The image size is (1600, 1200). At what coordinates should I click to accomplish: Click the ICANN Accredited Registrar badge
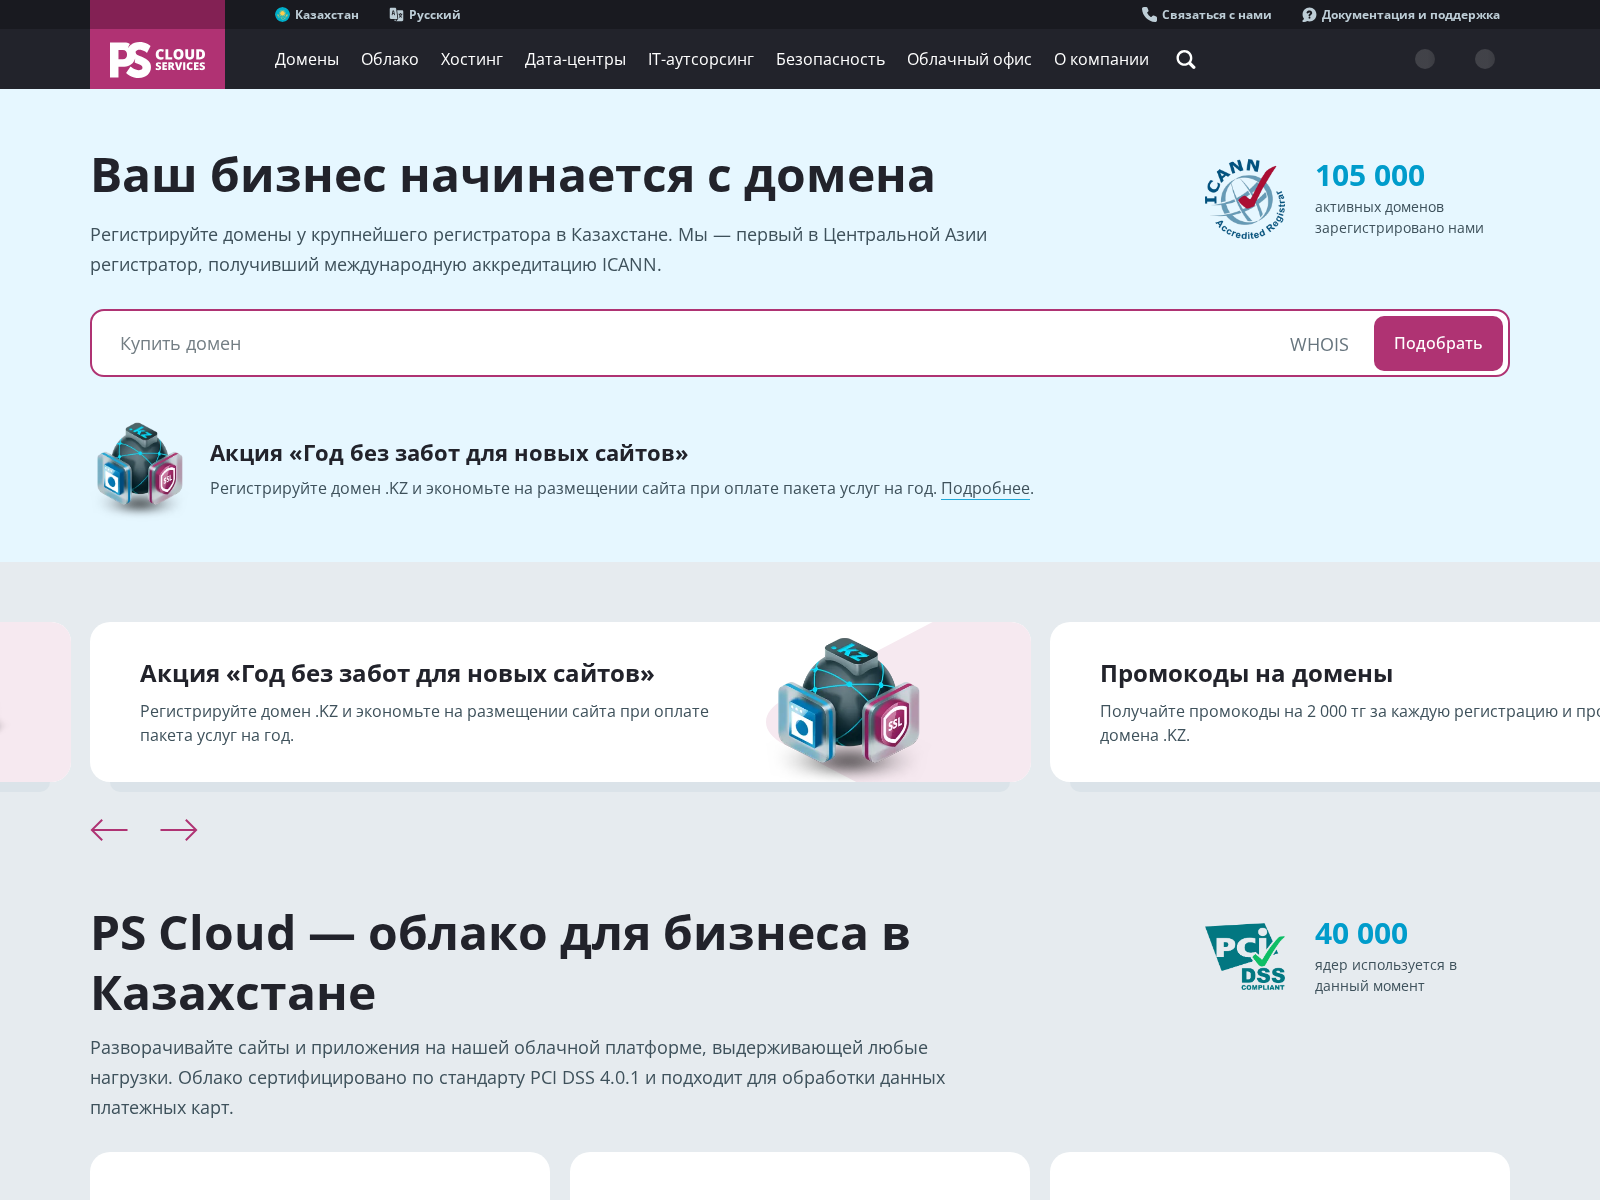click(x=1244, y=199)
